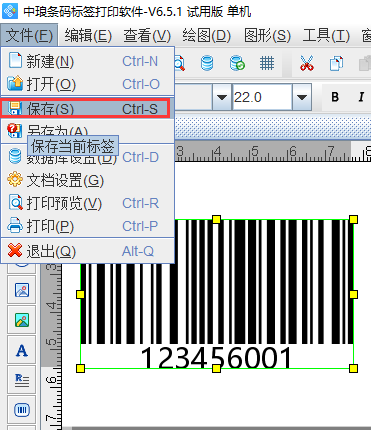Select 打印预览(V) menu entry
This screenshot has height=430, width=371.
coord(87,203)
